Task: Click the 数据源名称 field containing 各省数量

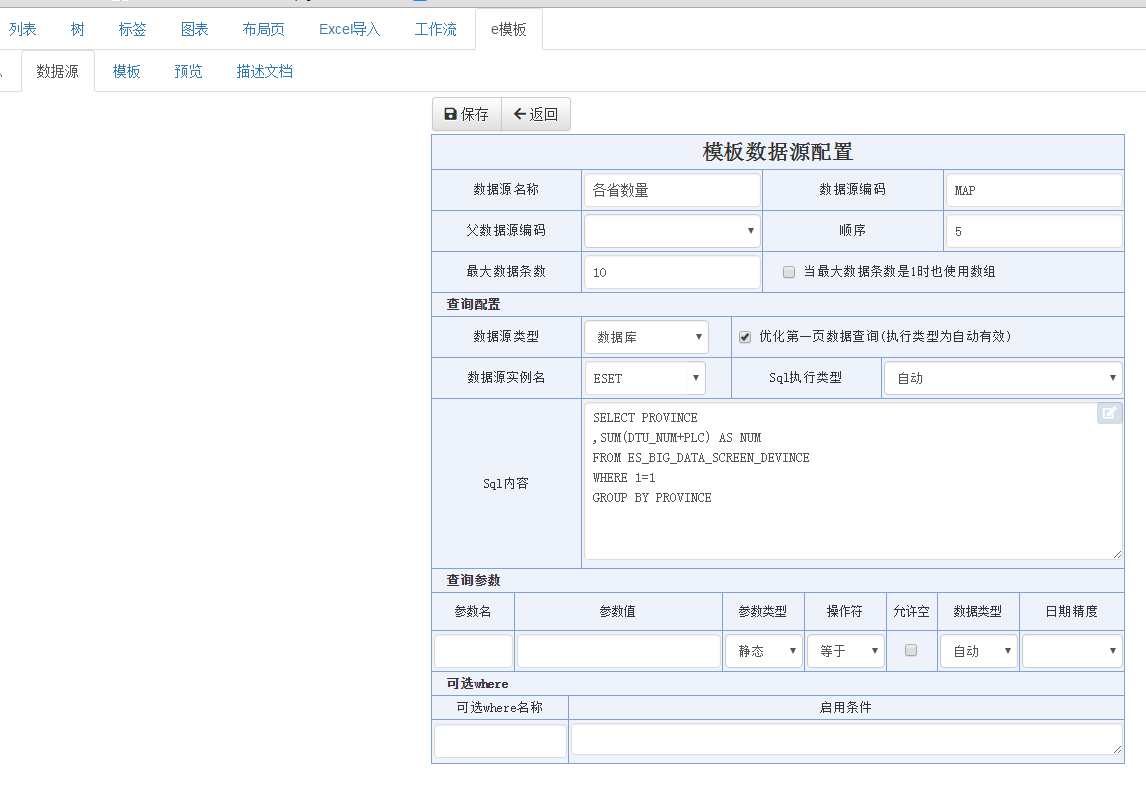Action: pos(672,190)
